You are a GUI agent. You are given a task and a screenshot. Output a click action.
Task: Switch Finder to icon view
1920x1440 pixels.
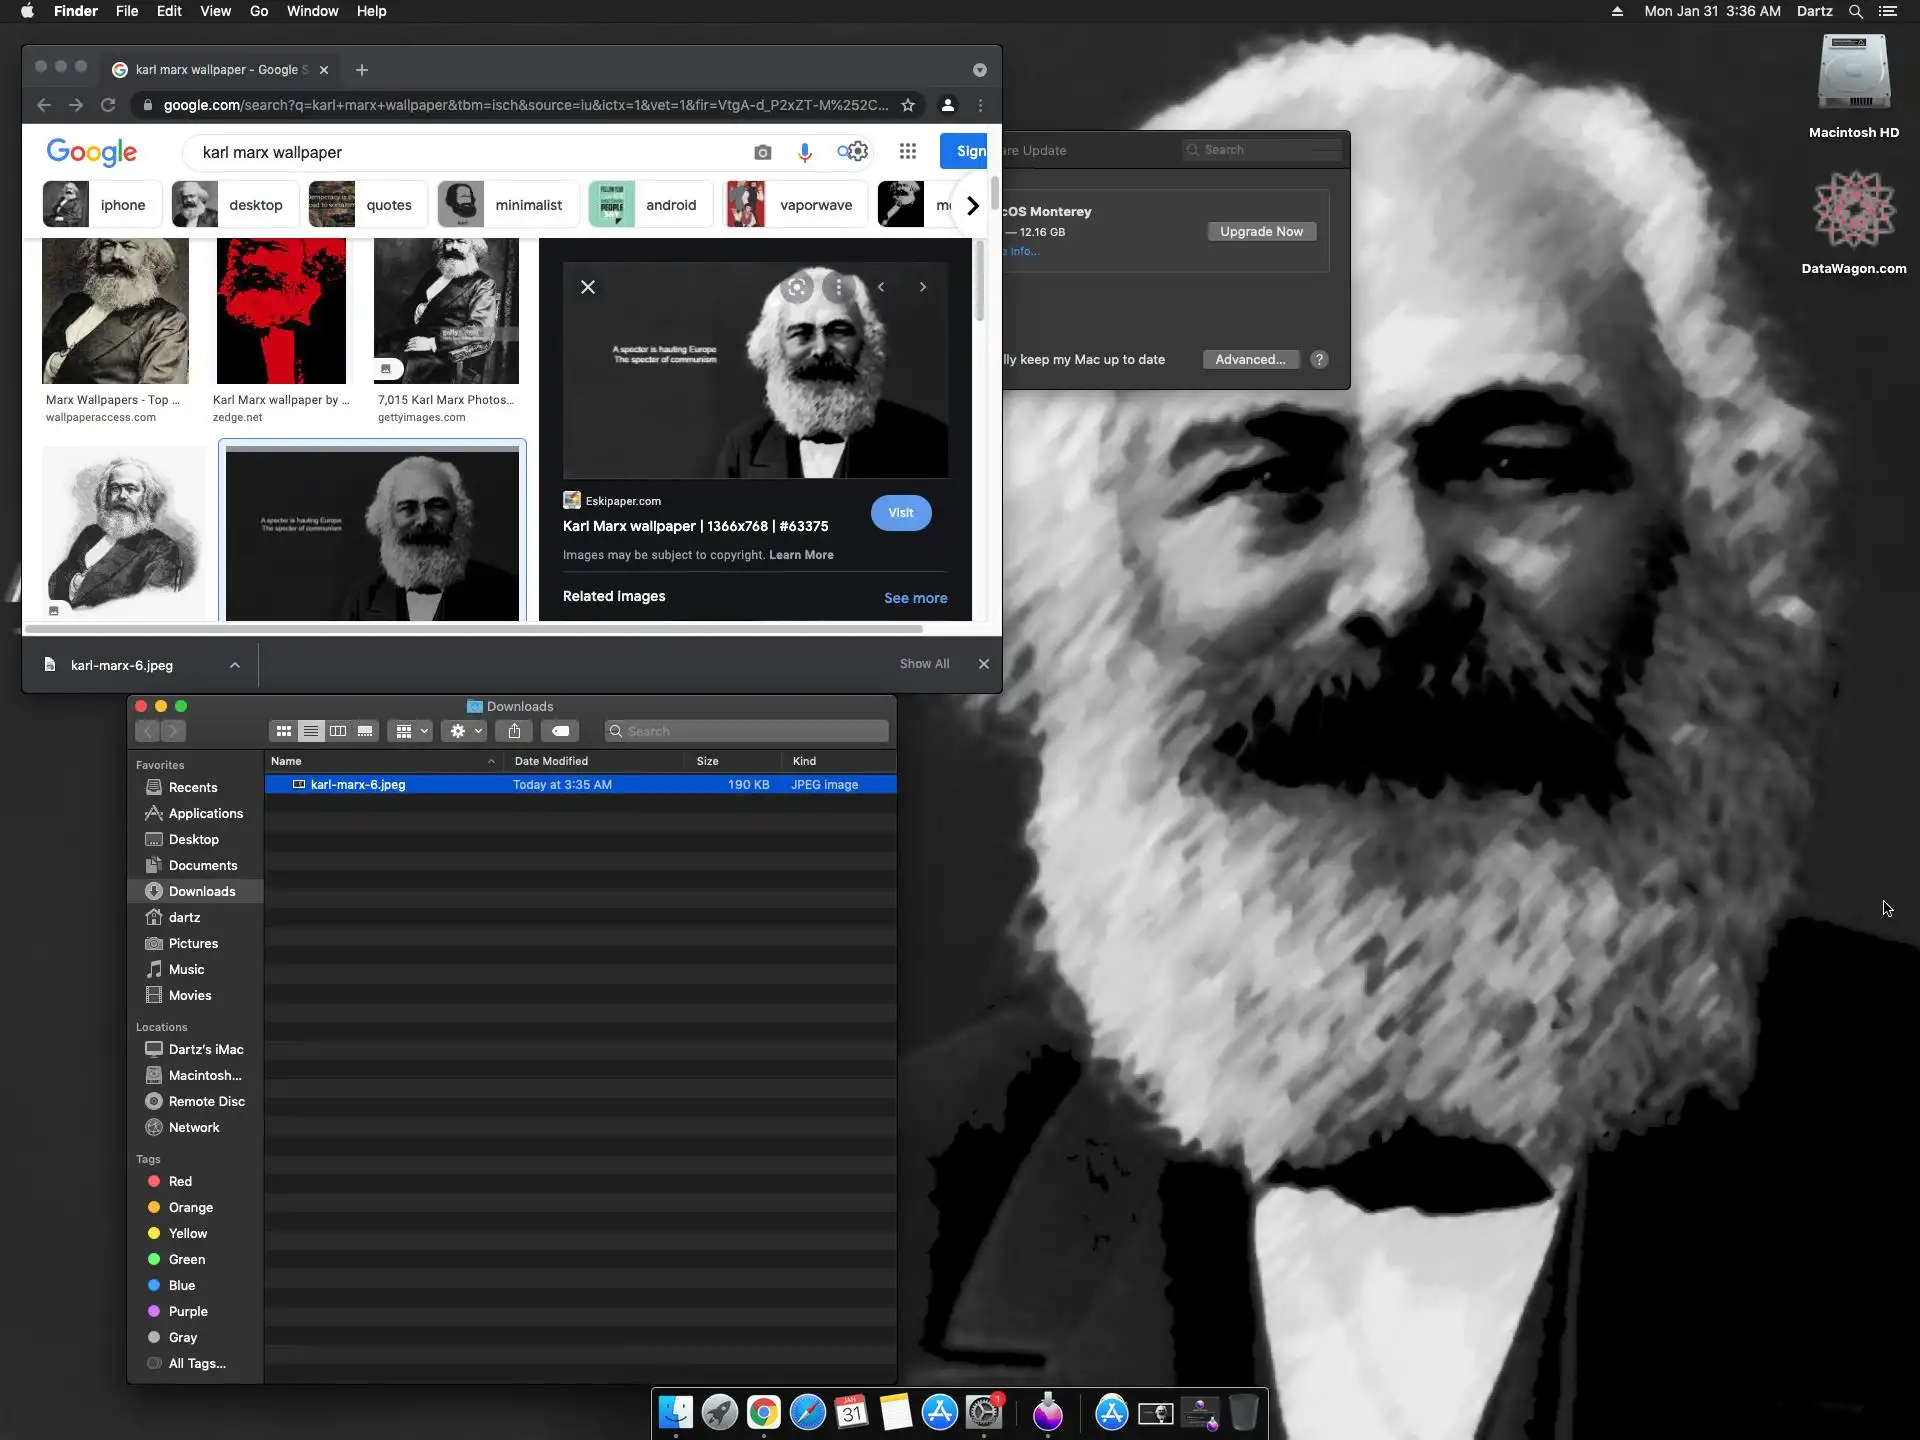[284, 731]
